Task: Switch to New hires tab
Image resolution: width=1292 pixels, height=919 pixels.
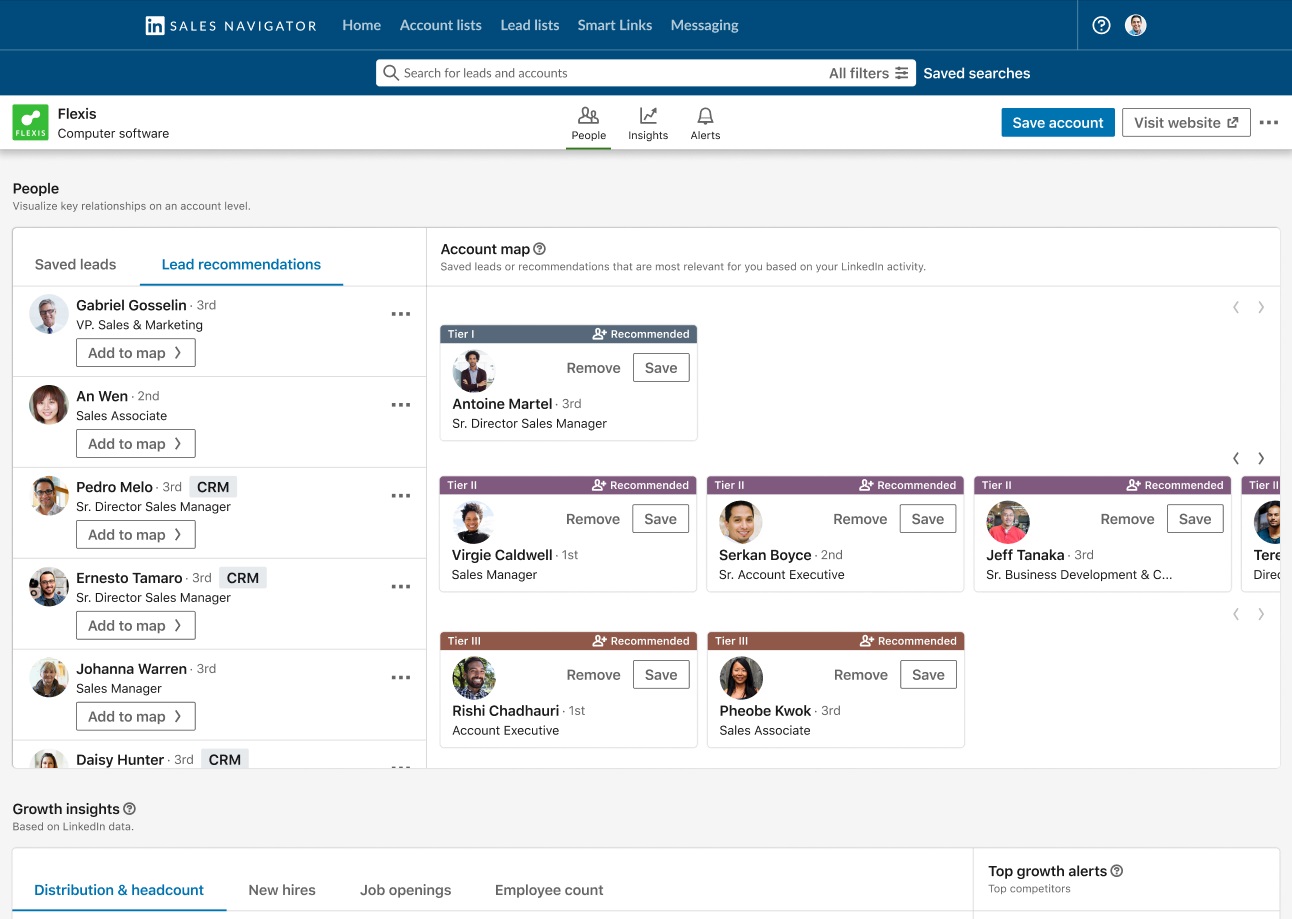Action: click(x=282, y=890)
